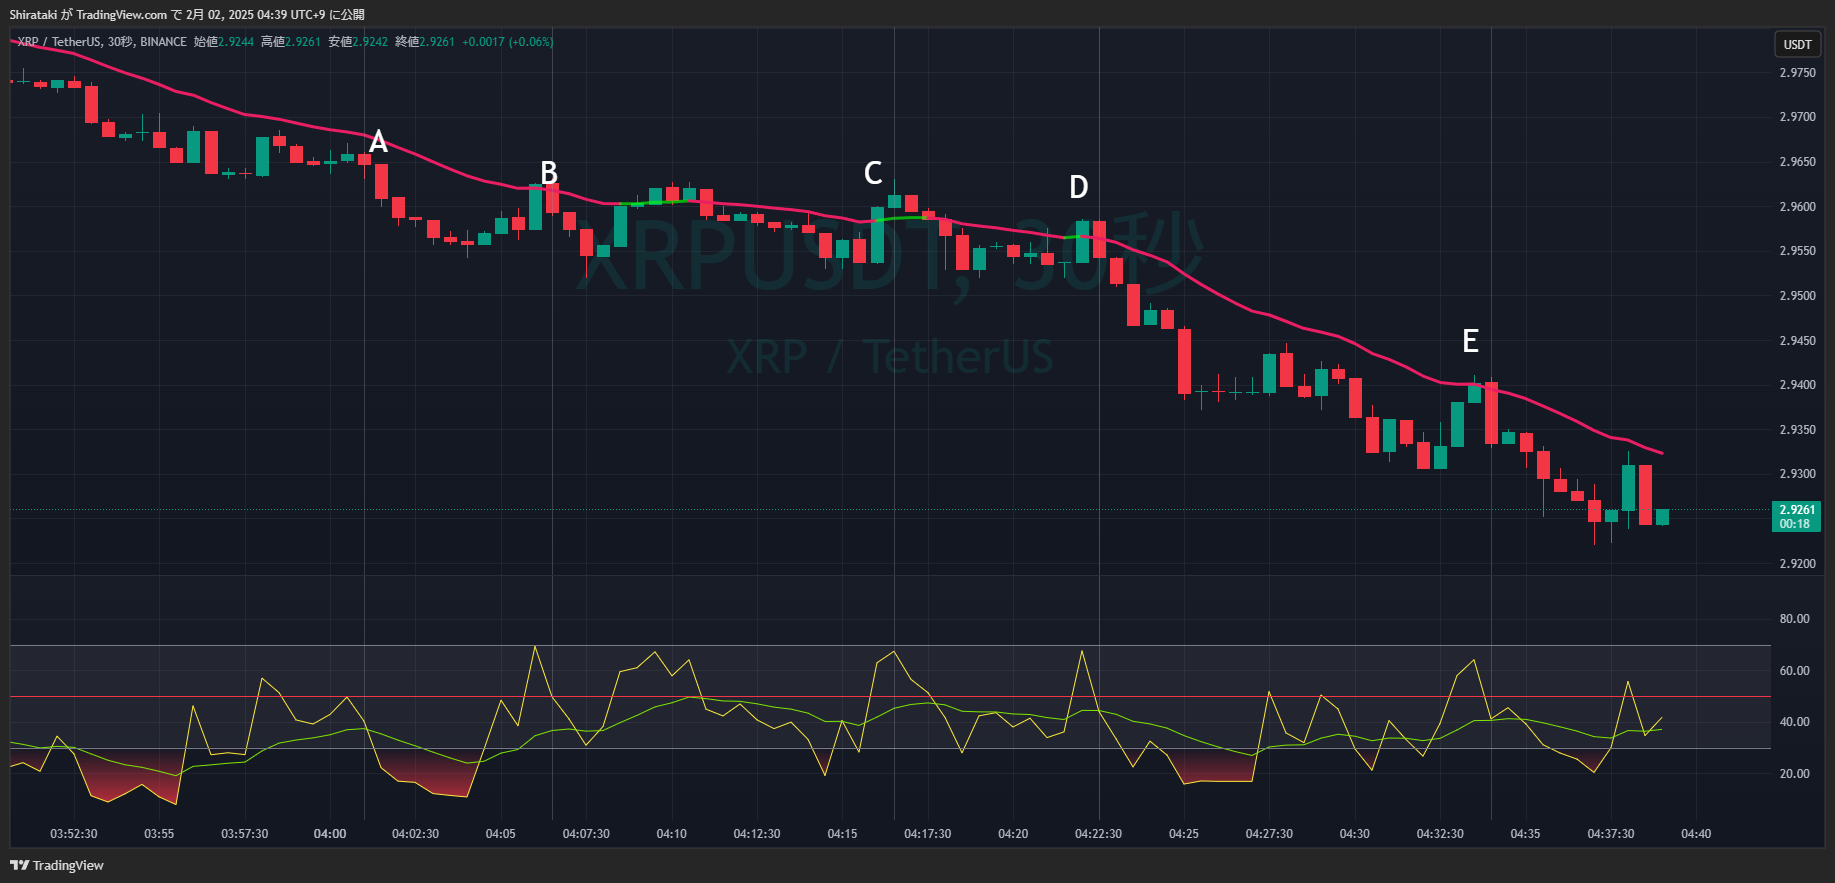The image size is (1835, 883).
Task: Click the 03:57:30 time axis label
Action: click(245, 834)
